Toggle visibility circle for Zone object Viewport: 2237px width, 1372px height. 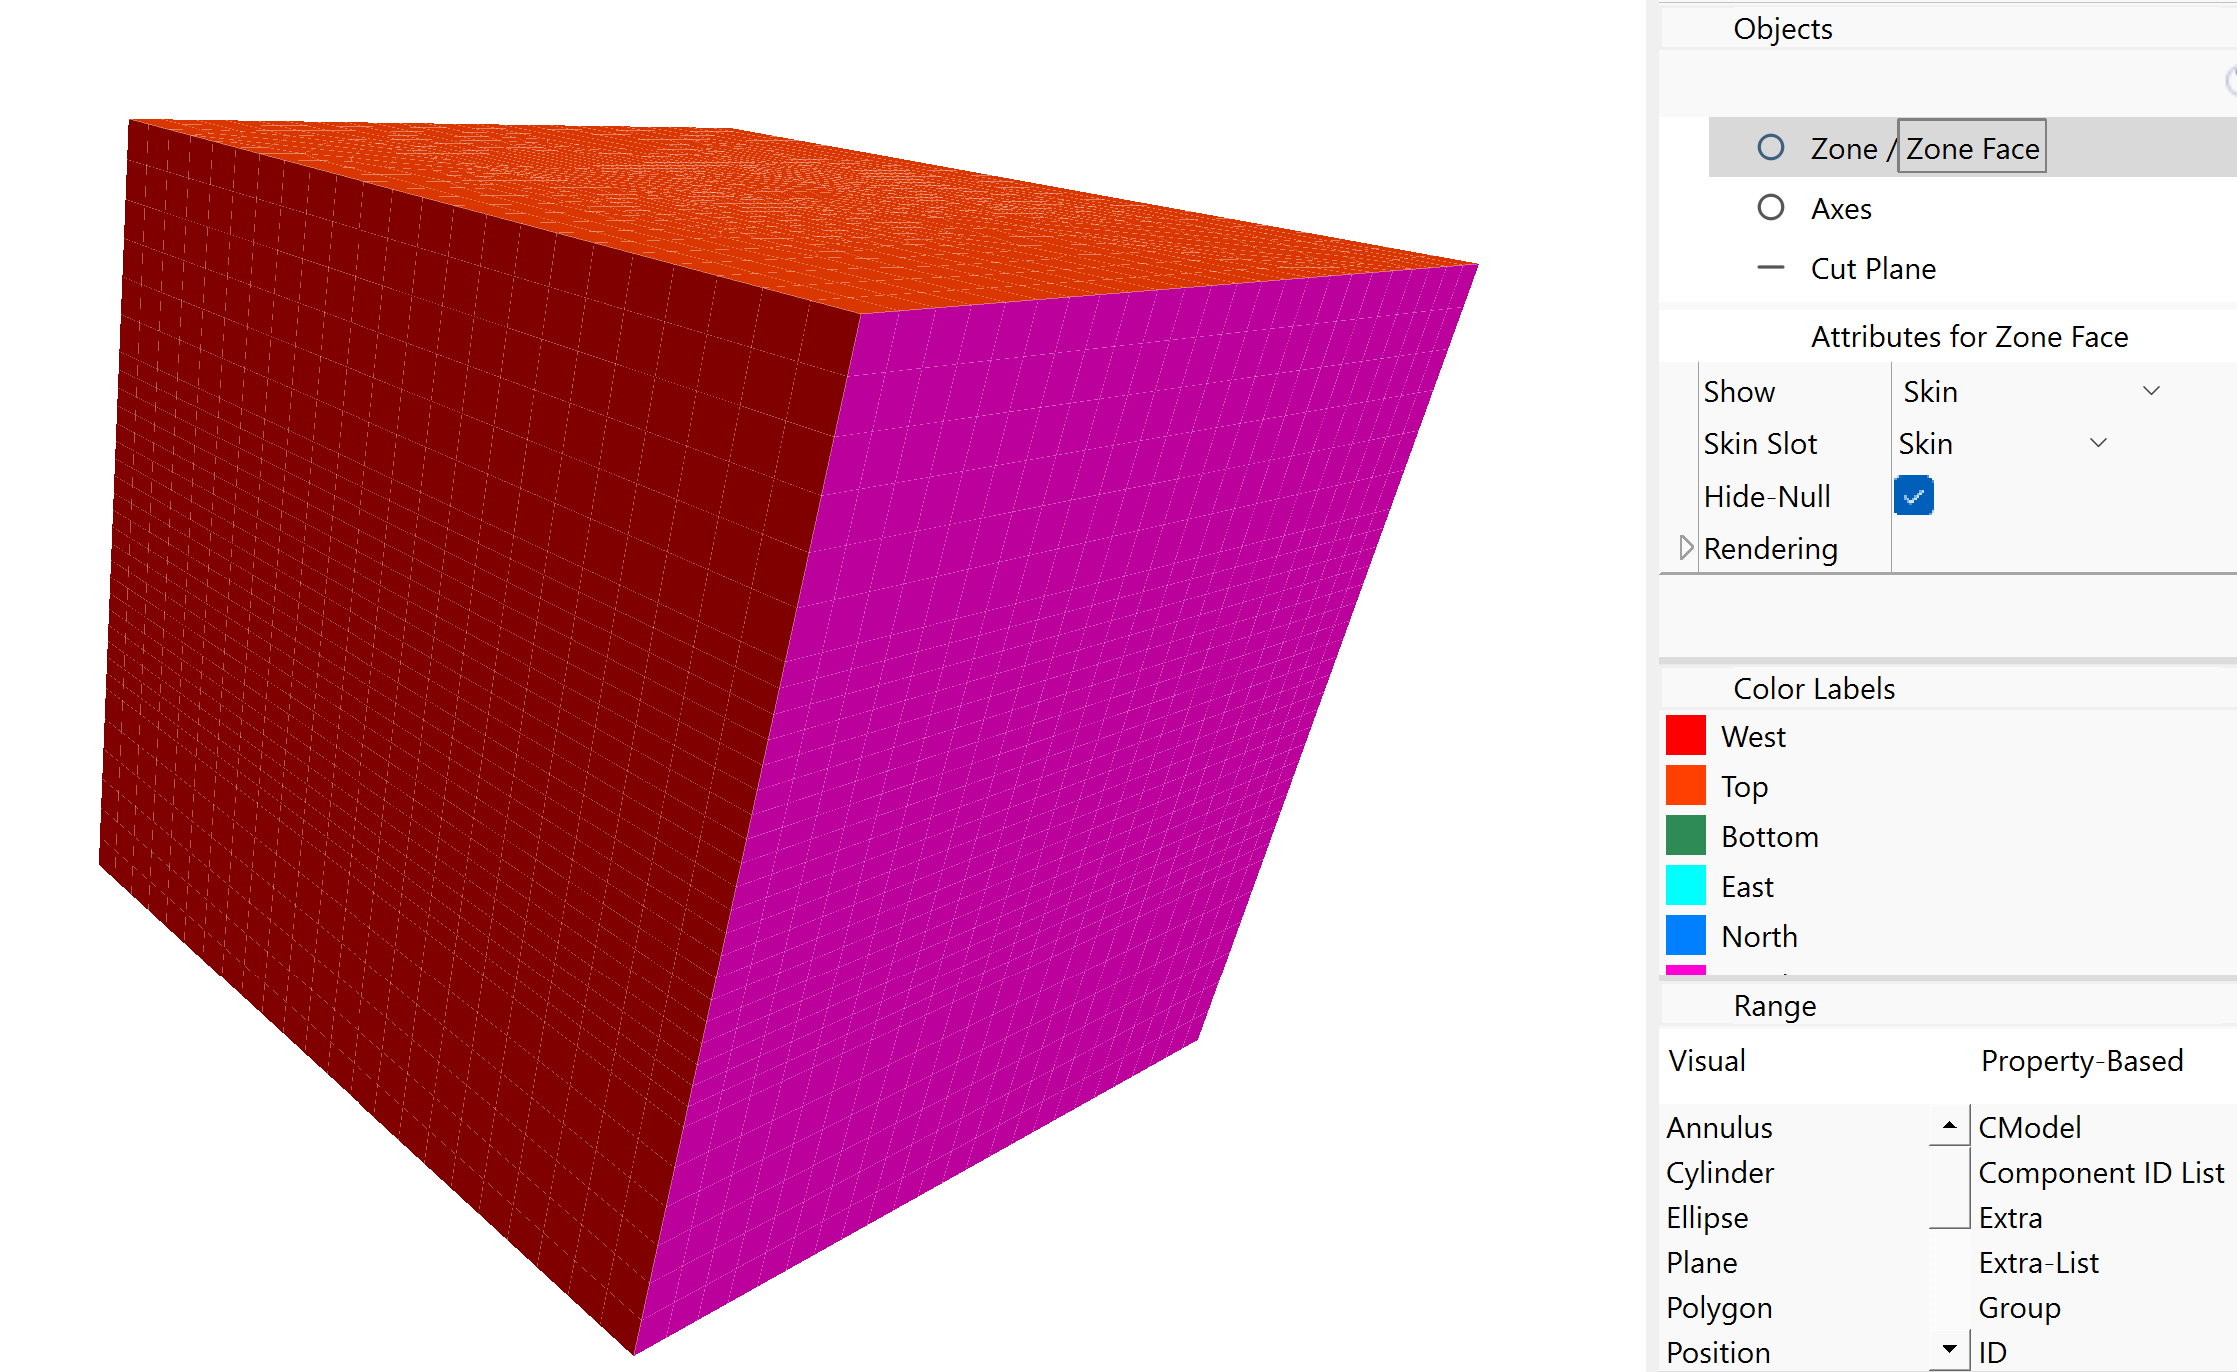[x=1770, y=148]
